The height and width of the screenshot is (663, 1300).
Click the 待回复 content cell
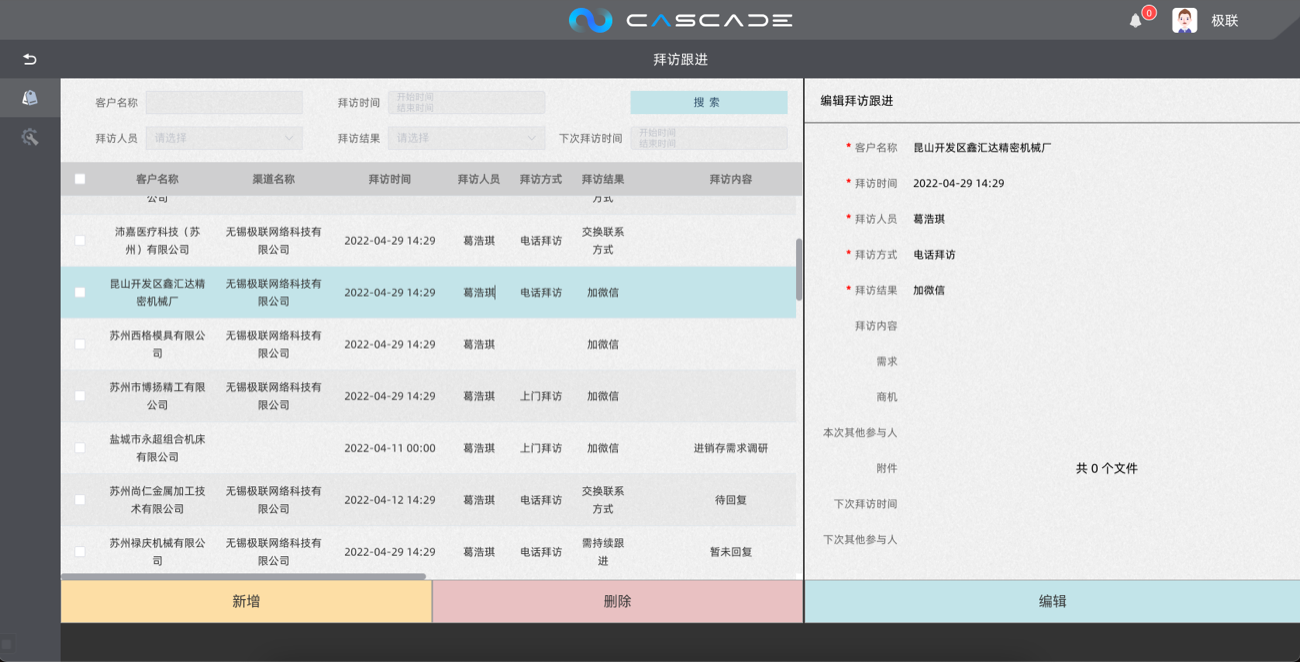(x=730, y=500)
